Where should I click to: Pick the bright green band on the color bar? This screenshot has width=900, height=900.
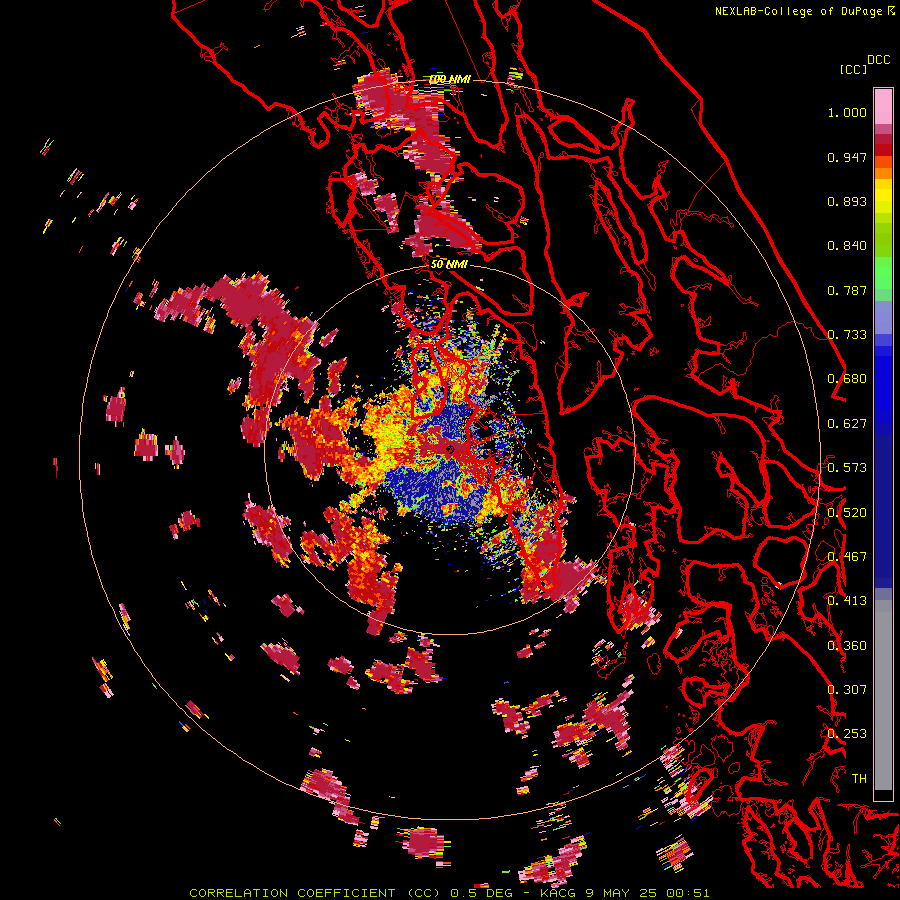[883, 273]
